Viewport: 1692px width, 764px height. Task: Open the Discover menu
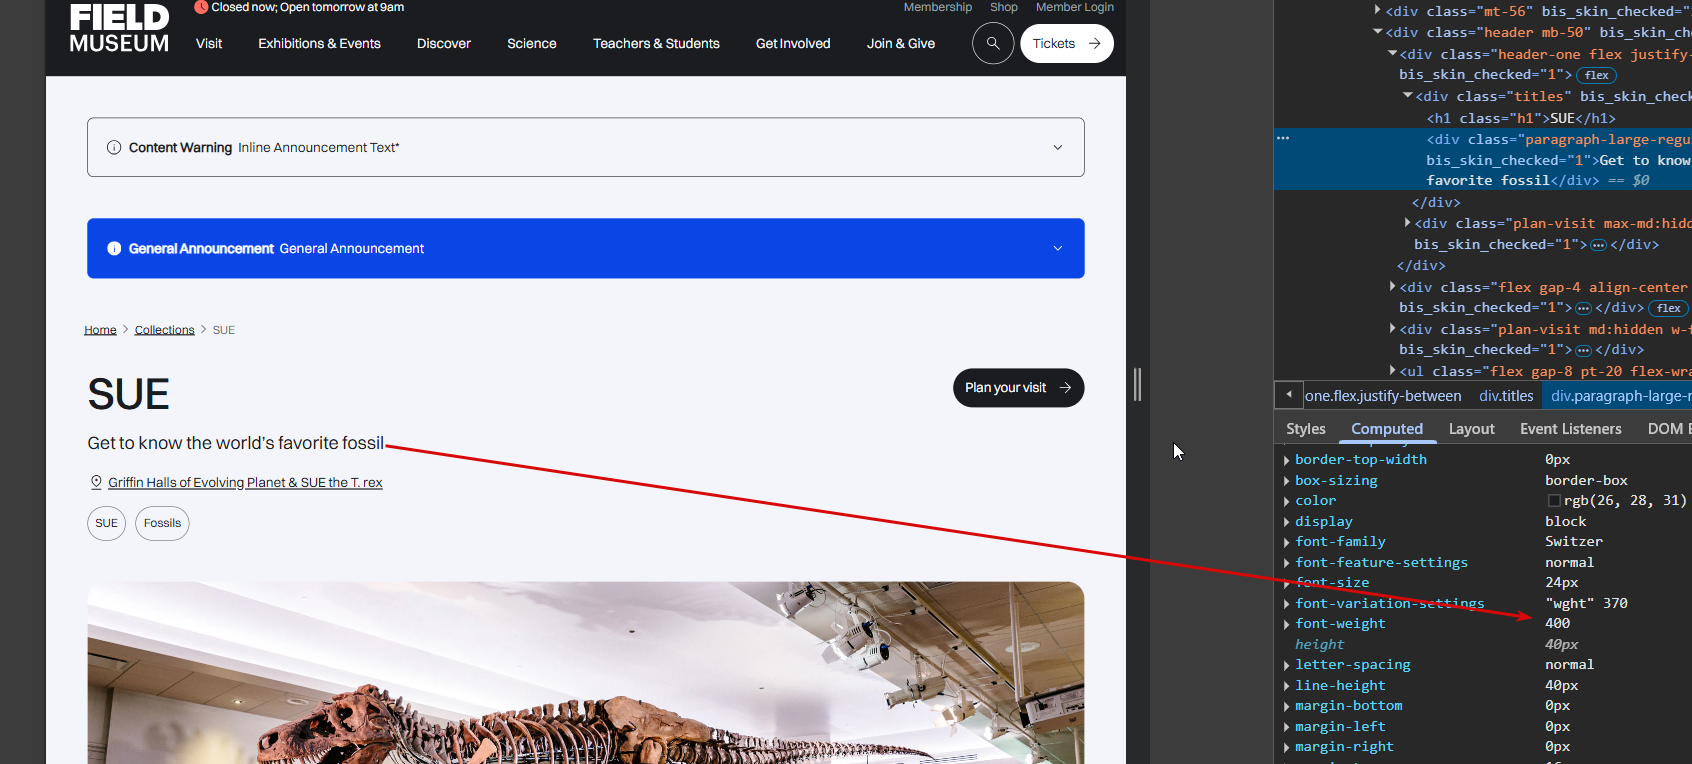(444, 44)
